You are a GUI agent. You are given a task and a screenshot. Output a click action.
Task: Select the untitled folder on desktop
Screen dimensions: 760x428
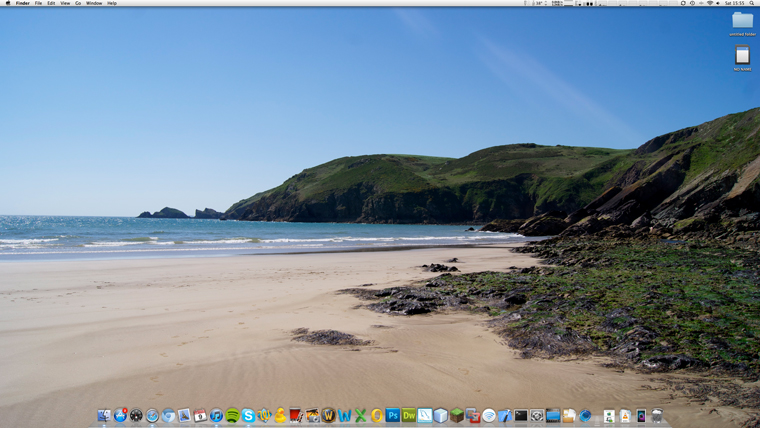click(x=743, y=24)
